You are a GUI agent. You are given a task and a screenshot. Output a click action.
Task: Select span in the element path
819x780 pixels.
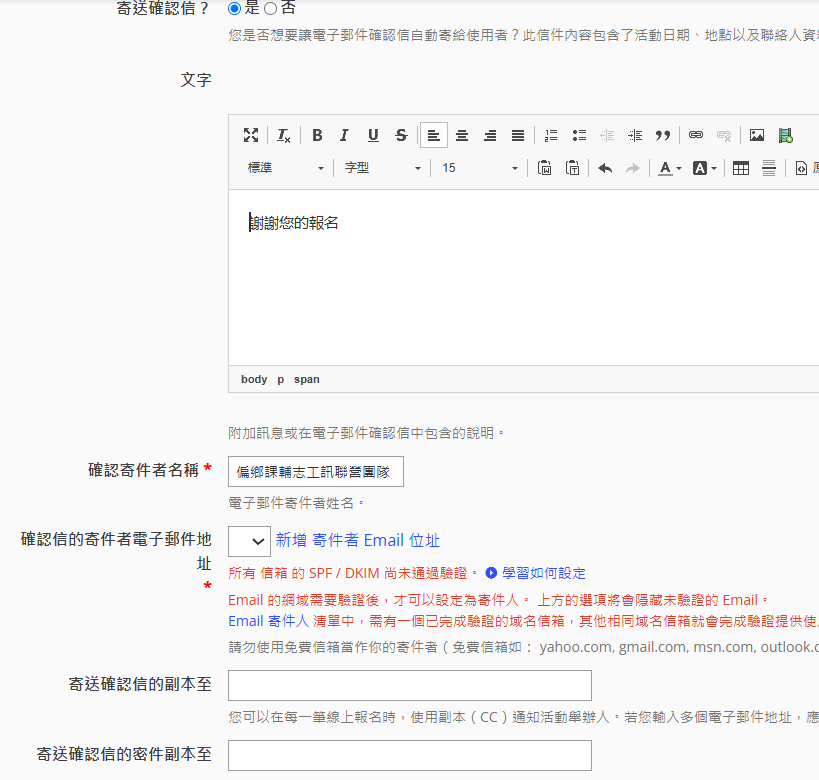point(307,379)
